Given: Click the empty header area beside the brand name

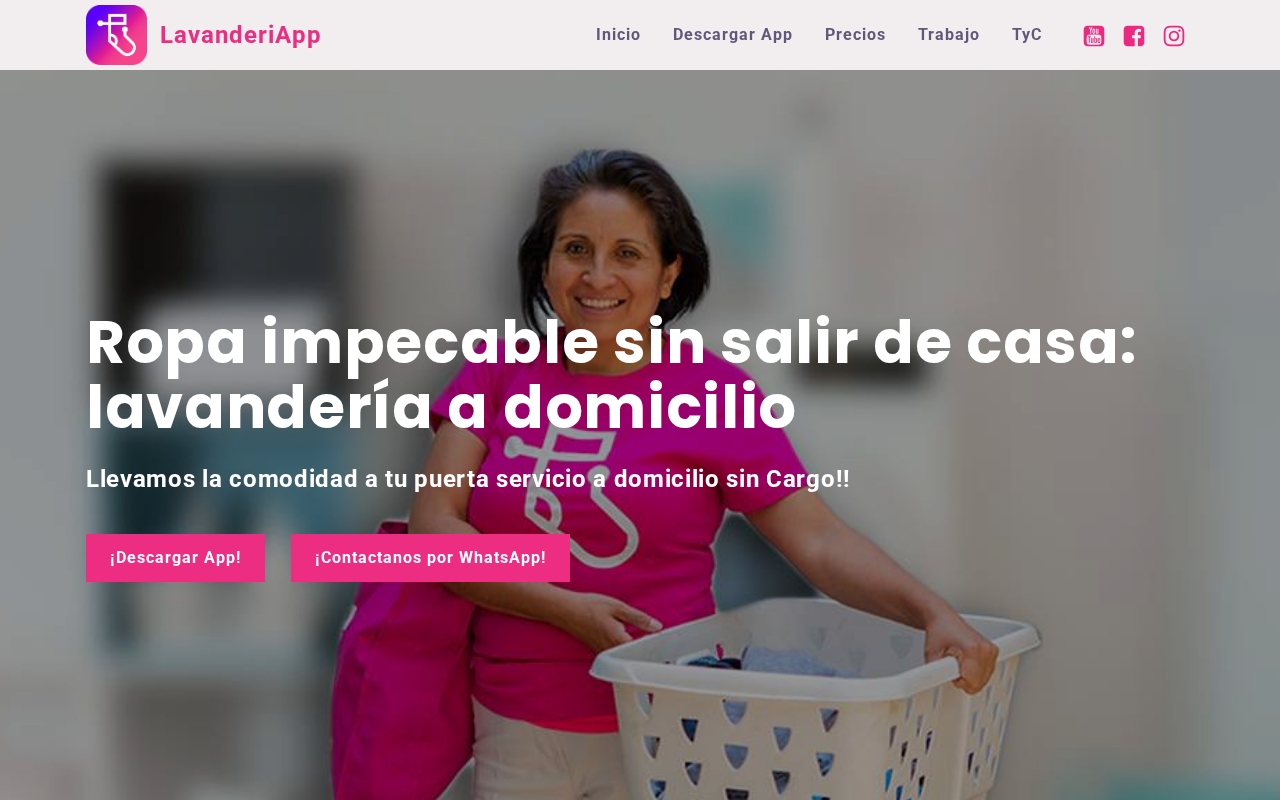Looking at the screenshot, I should click(455, 35).
